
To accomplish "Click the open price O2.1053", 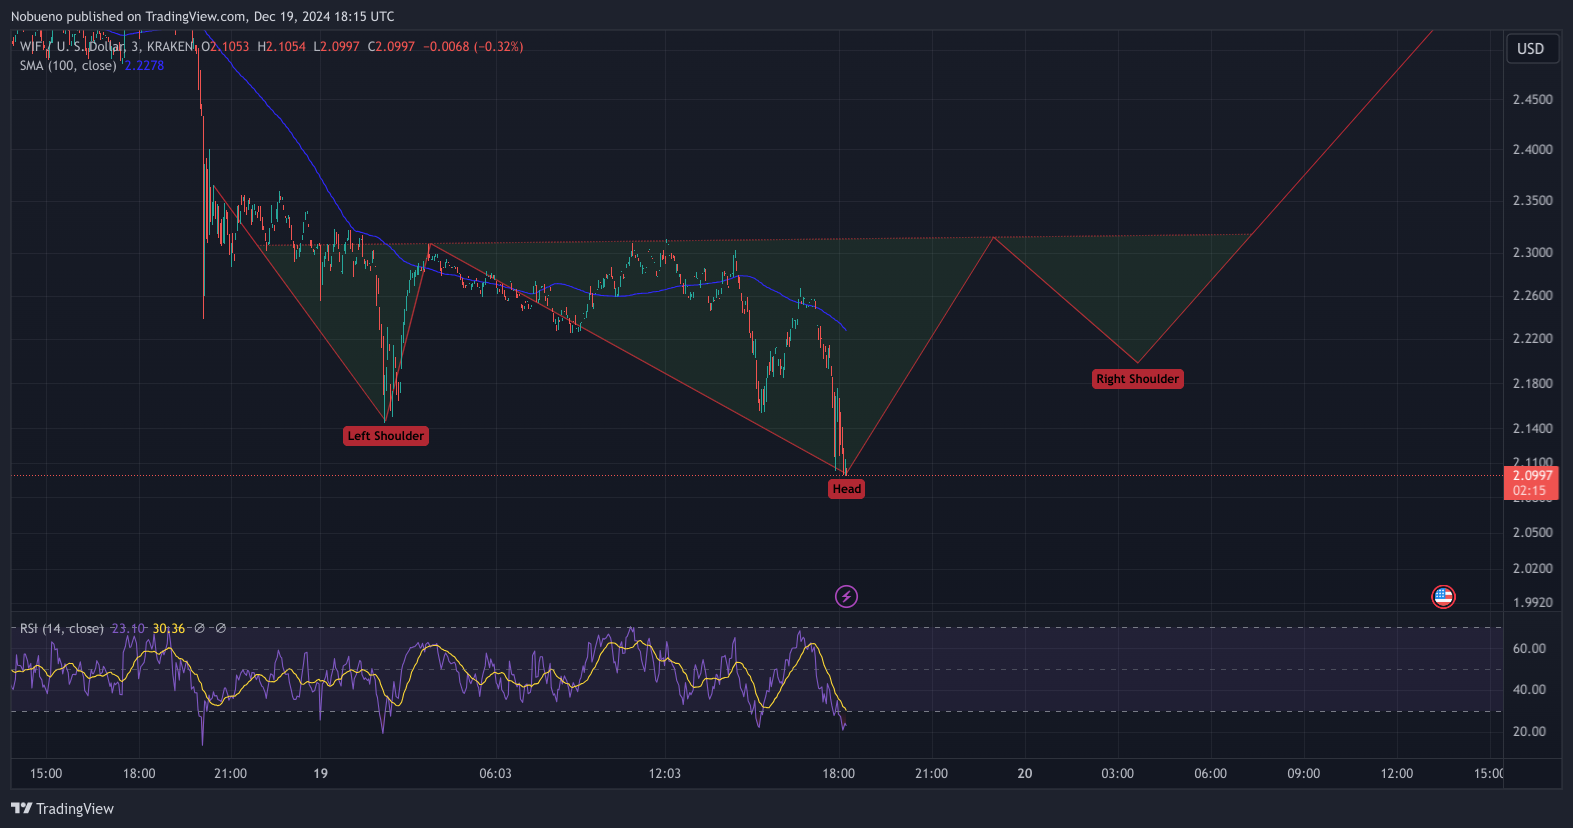I will coord(225,47).
